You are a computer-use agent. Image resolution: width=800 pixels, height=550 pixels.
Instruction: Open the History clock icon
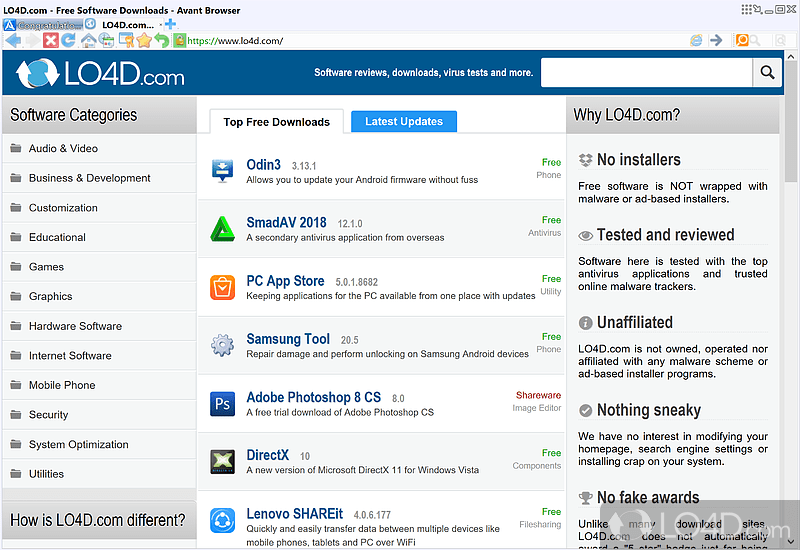click(107, 40)
